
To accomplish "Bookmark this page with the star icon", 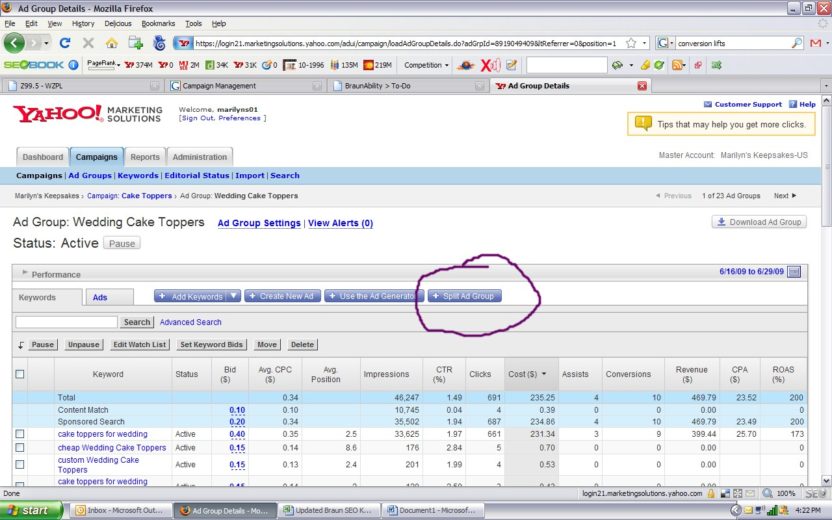I will [x=631, y=43].
